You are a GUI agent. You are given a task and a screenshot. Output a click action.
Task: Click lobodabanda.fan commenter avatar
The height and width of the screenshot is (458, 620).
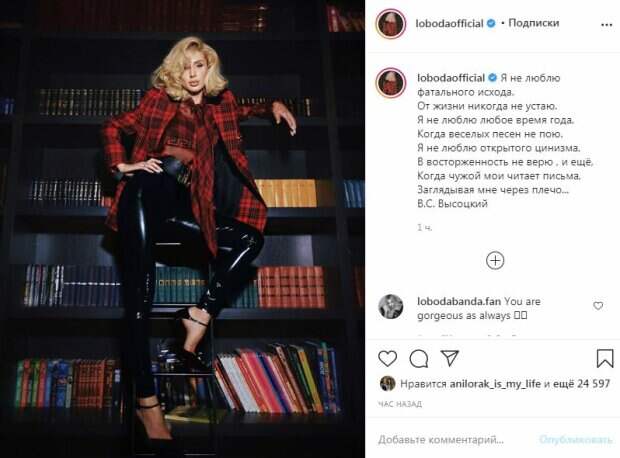point(391,307)
